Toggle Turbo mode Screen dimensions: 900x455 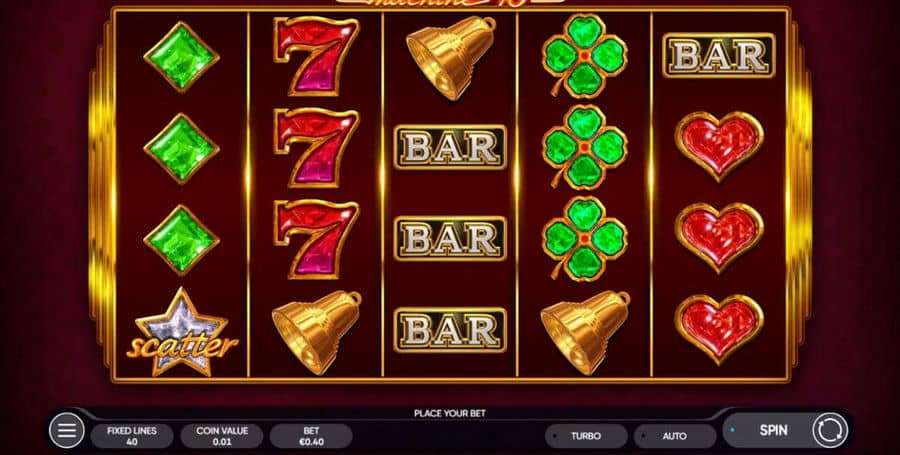(x=585, y=436)
